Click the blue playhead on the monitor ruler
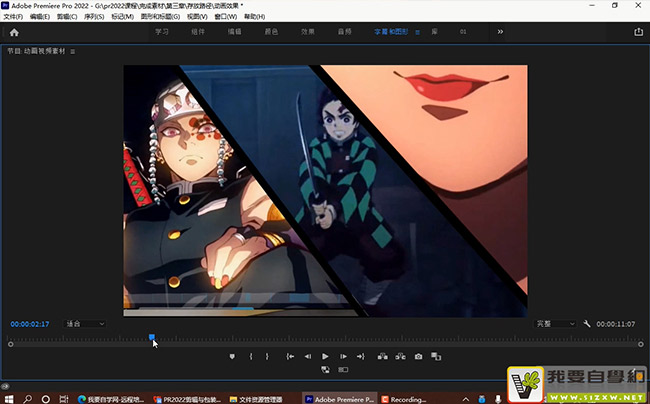The width and height of the screenshot is (650, 404). (x=152, y=337)
